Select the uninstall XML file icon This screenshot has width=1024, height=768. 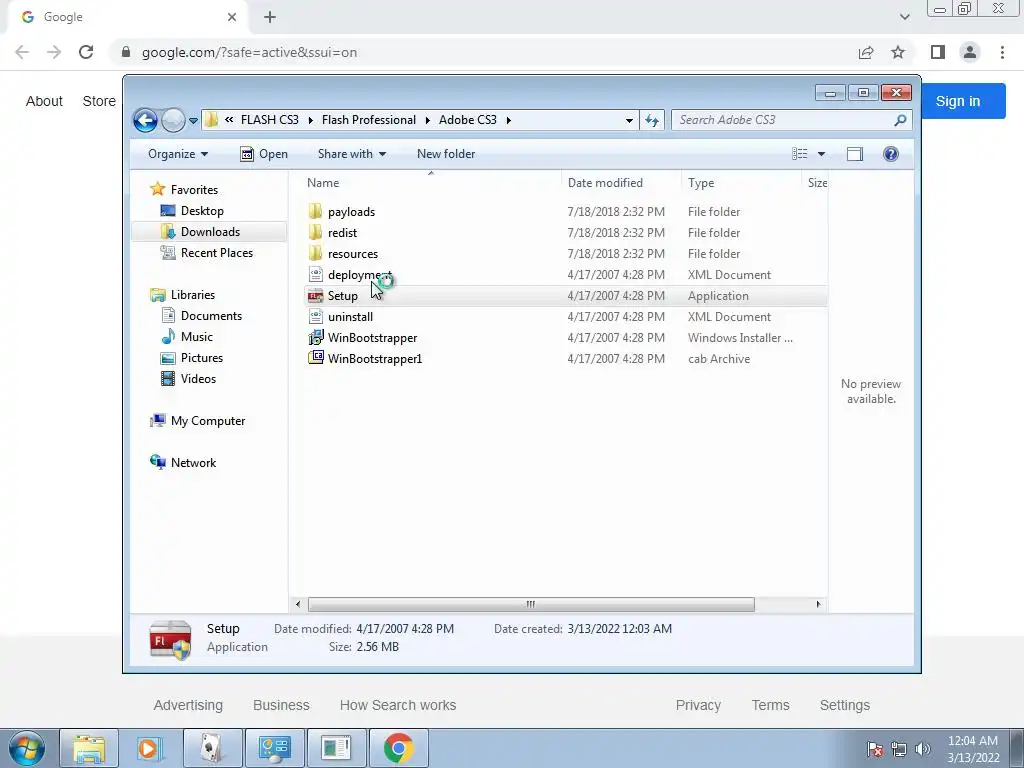pos(315,316)
